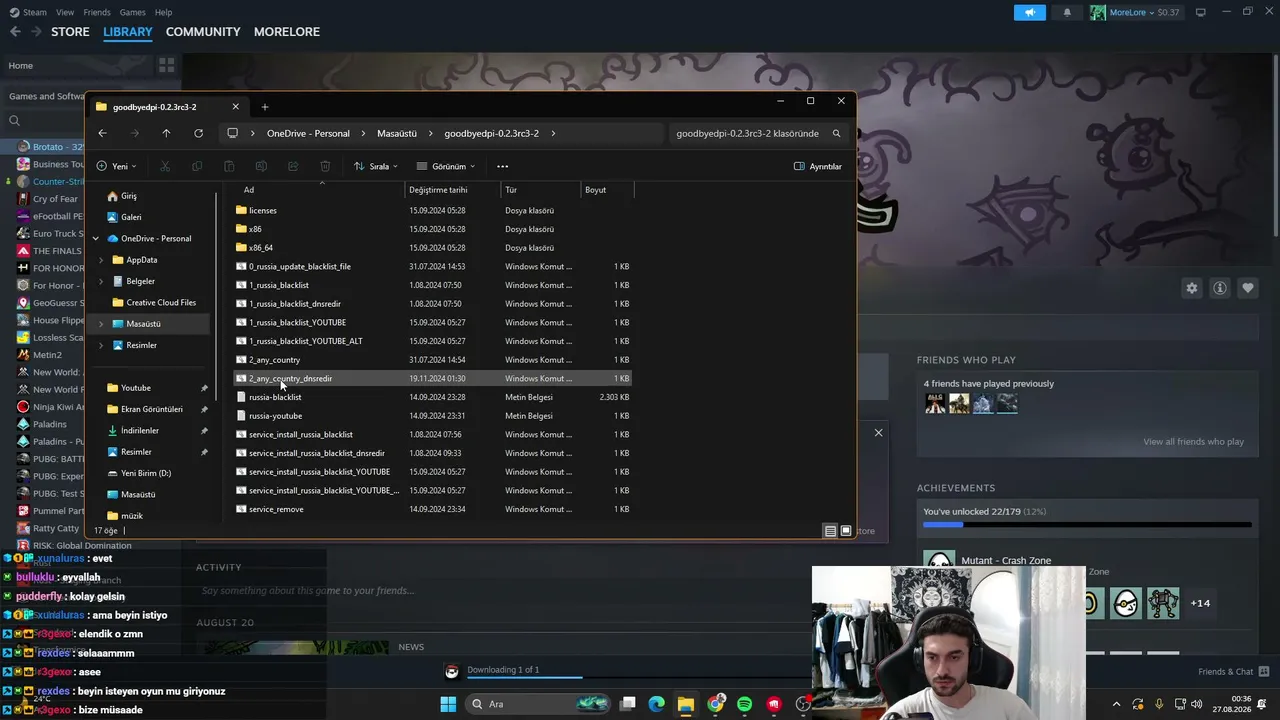
Task: Open the Steam menu in Steam
Action: (35, 12)
